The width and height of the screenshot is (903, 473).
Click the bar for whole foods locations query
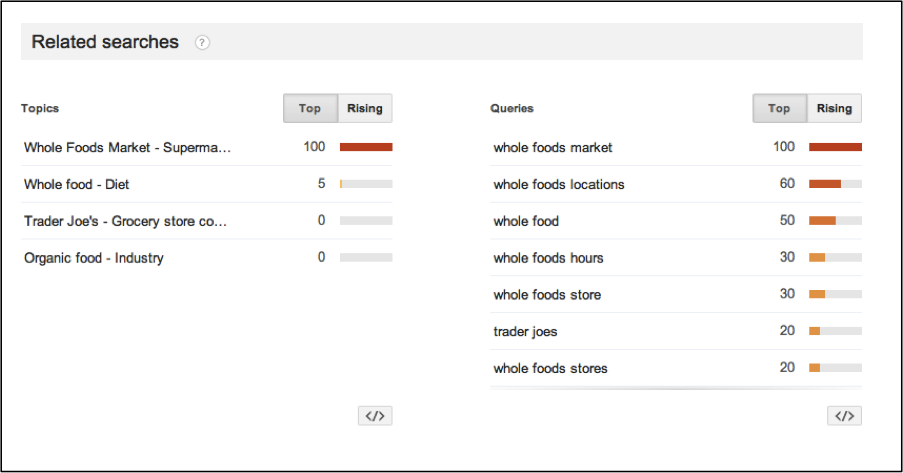pos(836,184)
